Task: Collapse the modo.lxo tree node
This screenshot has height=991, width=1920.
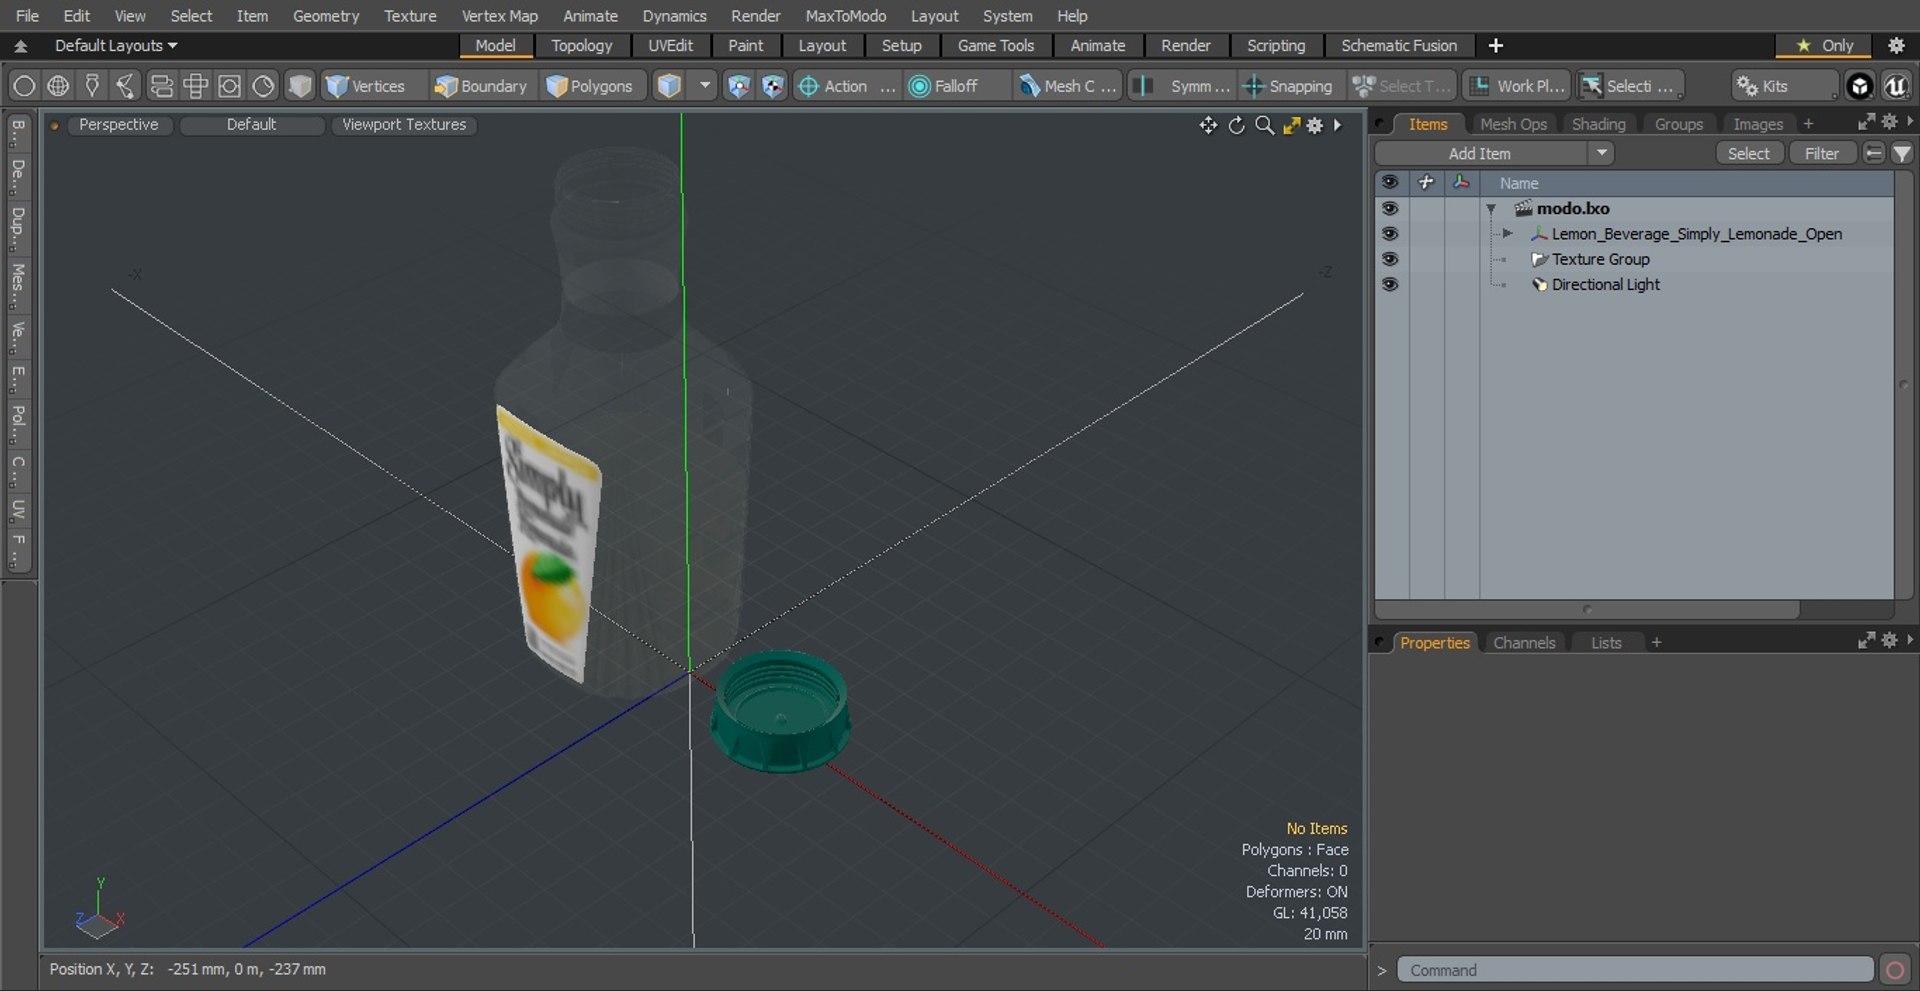Action: 1491,209
